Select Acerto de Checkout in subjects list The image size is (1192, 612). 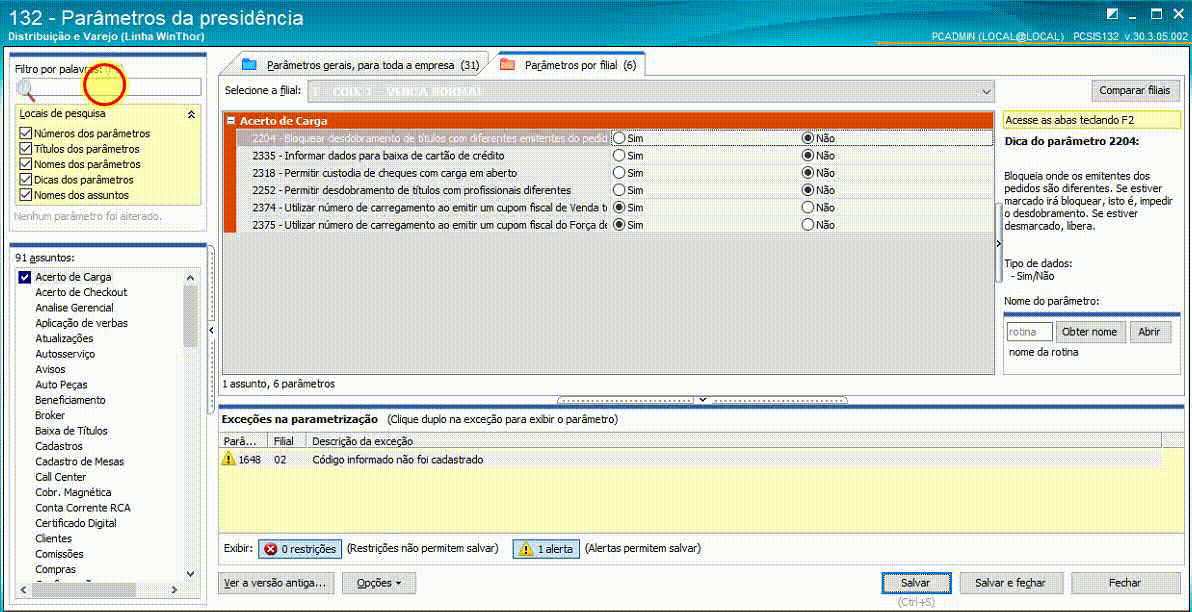[x=81, y=292]
